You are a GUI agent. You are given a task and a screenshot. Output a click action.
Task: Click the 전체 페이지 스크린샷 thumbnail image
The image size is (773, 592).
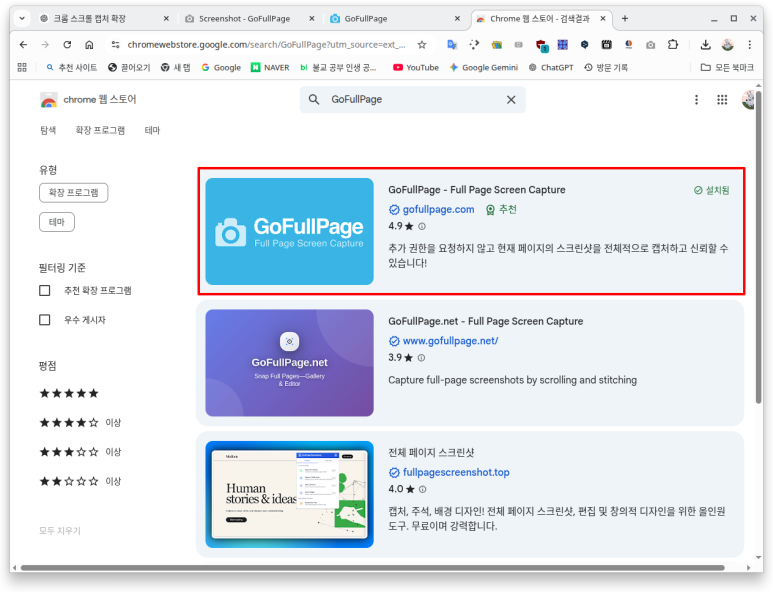coord(289,494)
